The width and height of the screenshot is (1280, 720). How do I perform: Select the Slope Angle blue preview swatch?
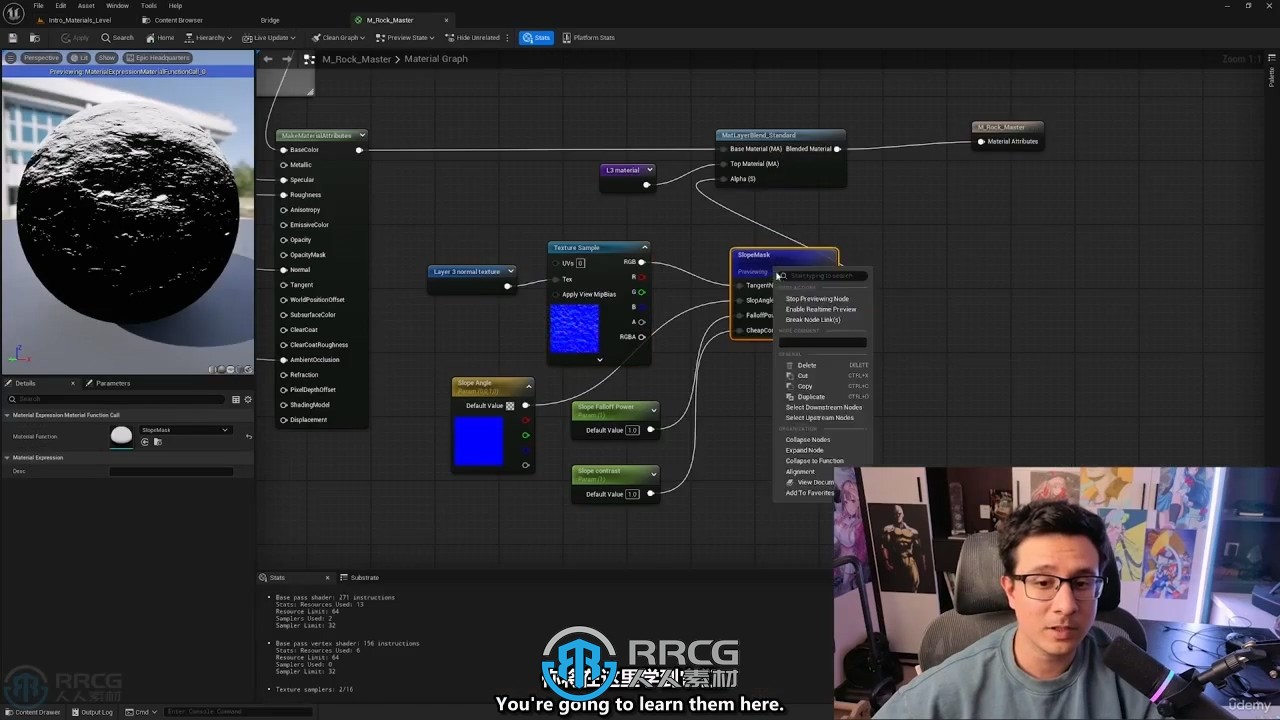tap(479, 441)
